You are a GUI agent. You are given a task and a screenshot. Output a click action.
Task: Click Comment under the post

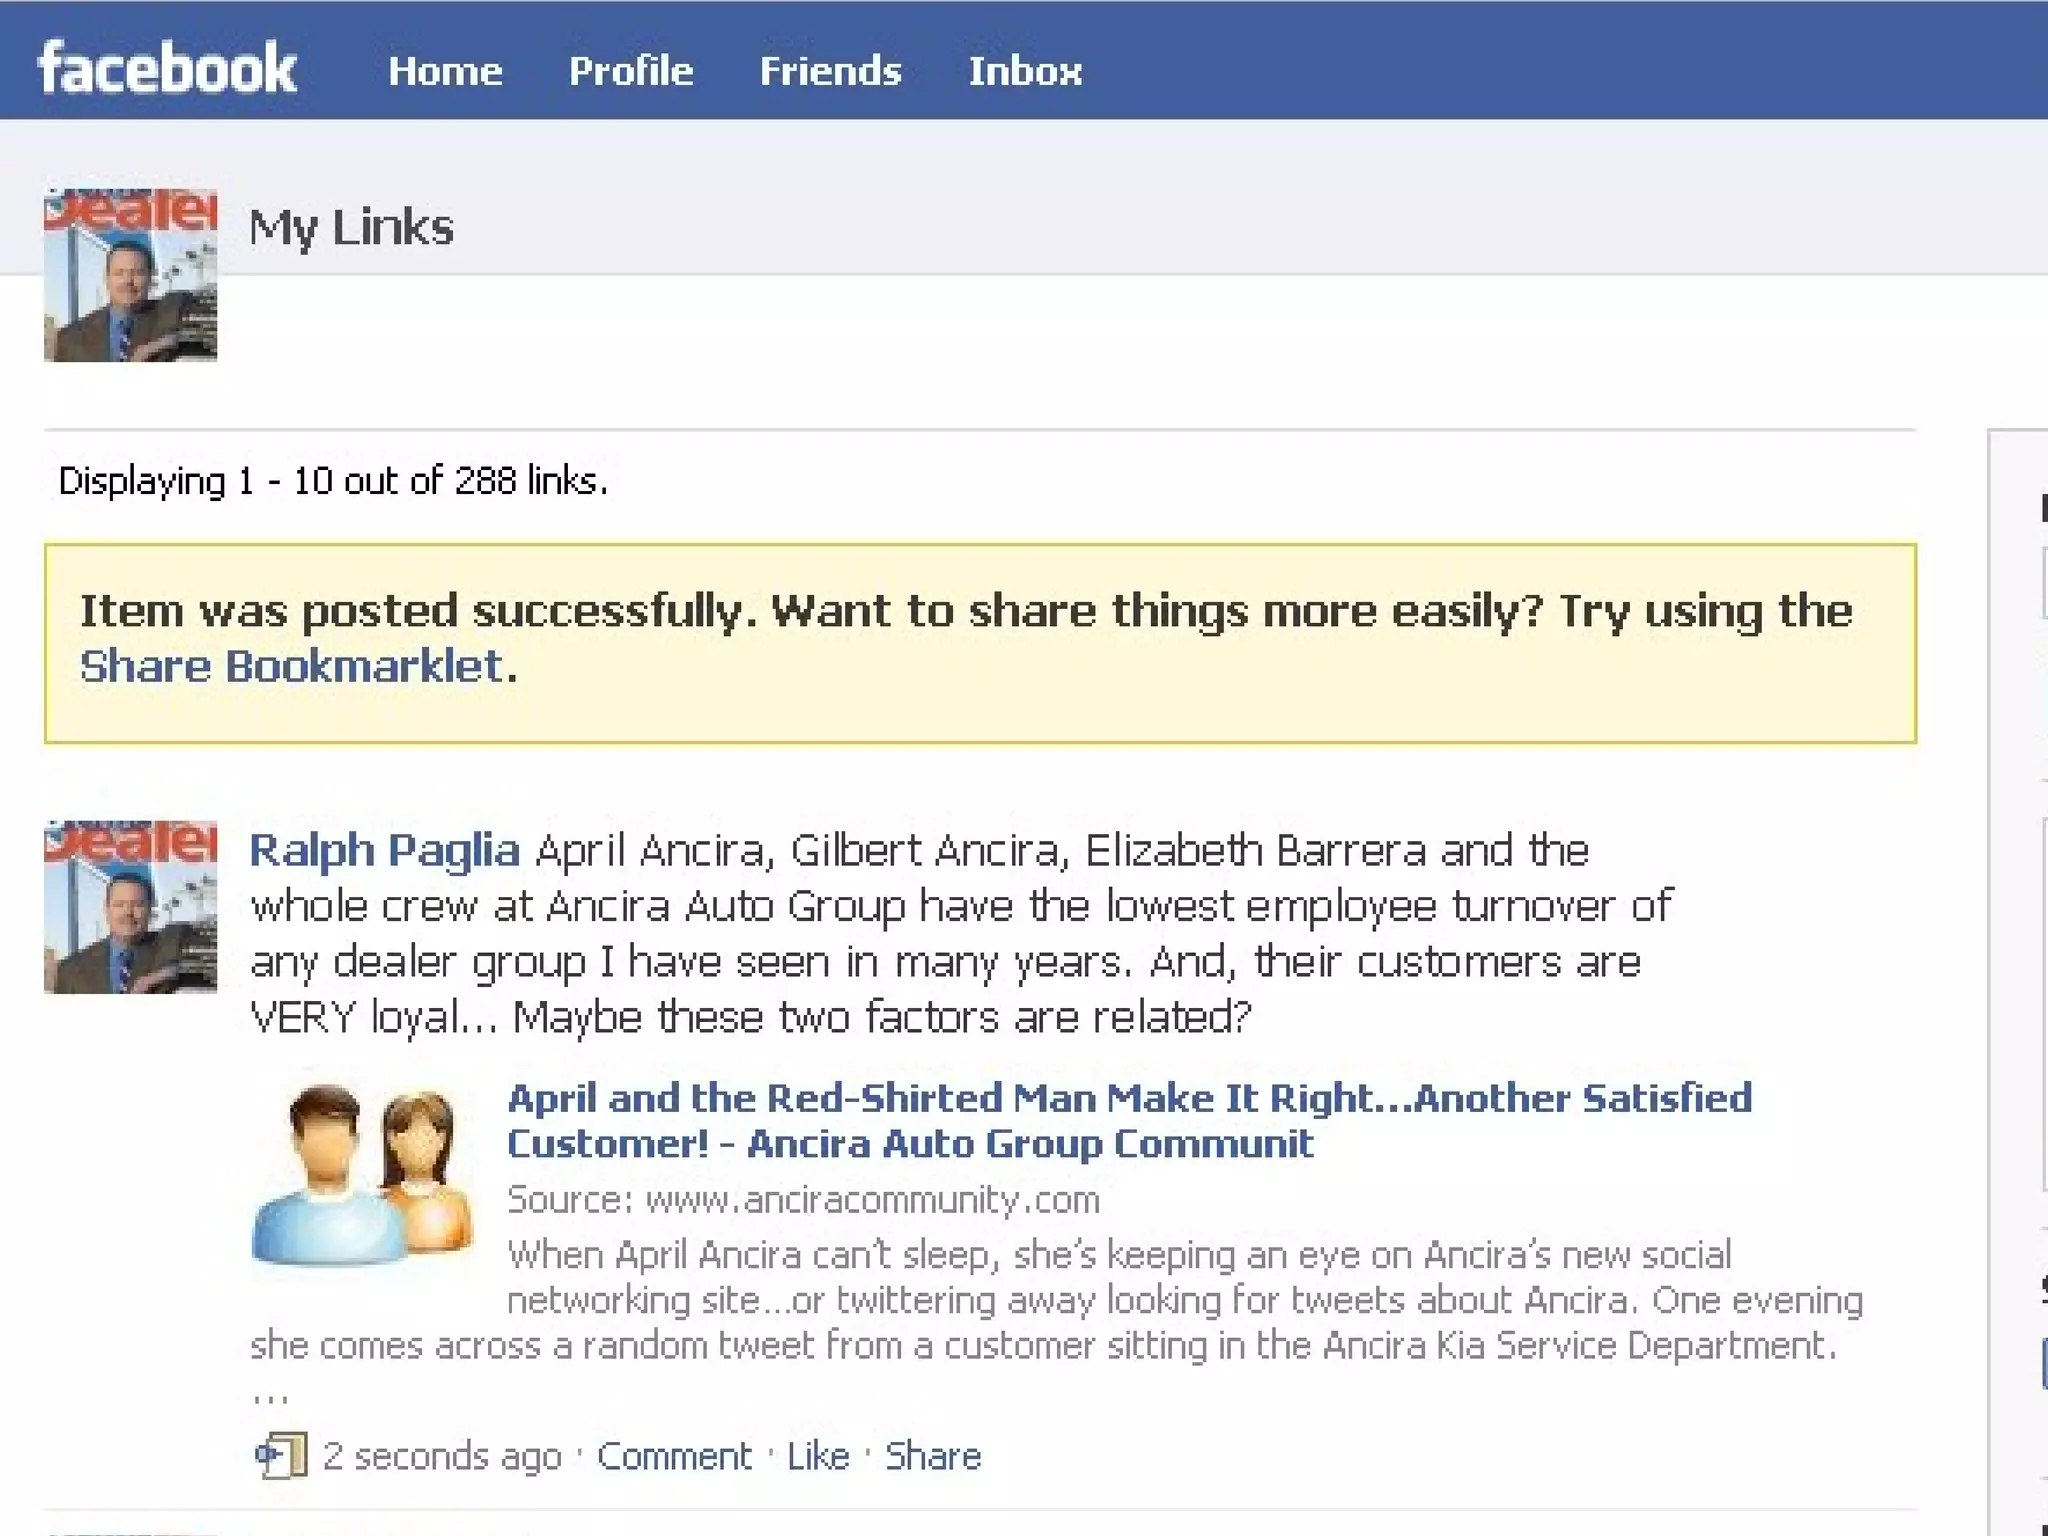pos(674,1456)
